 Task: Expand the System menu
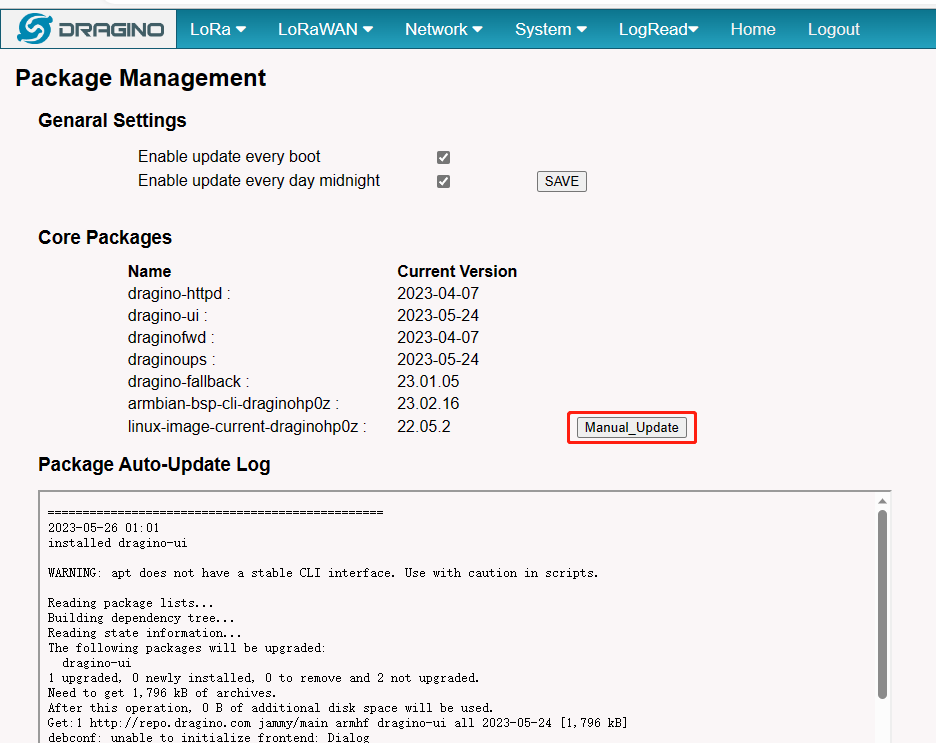tap(551, 29)
